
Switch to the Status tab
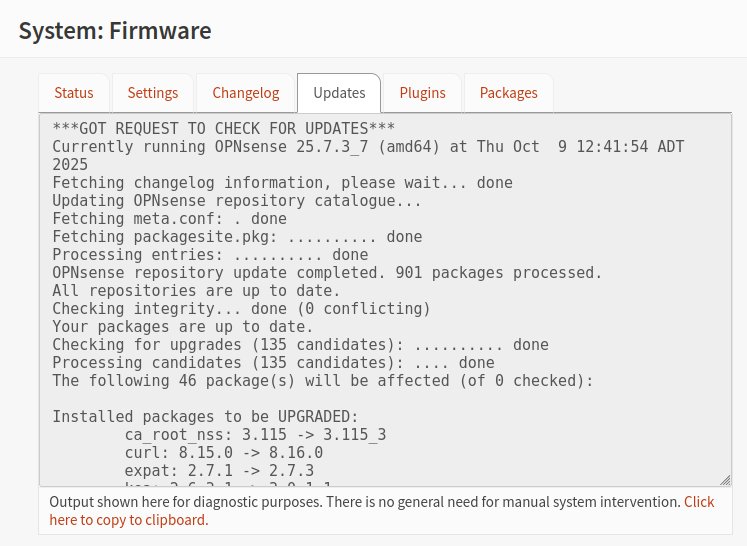(x=74, y=93)
